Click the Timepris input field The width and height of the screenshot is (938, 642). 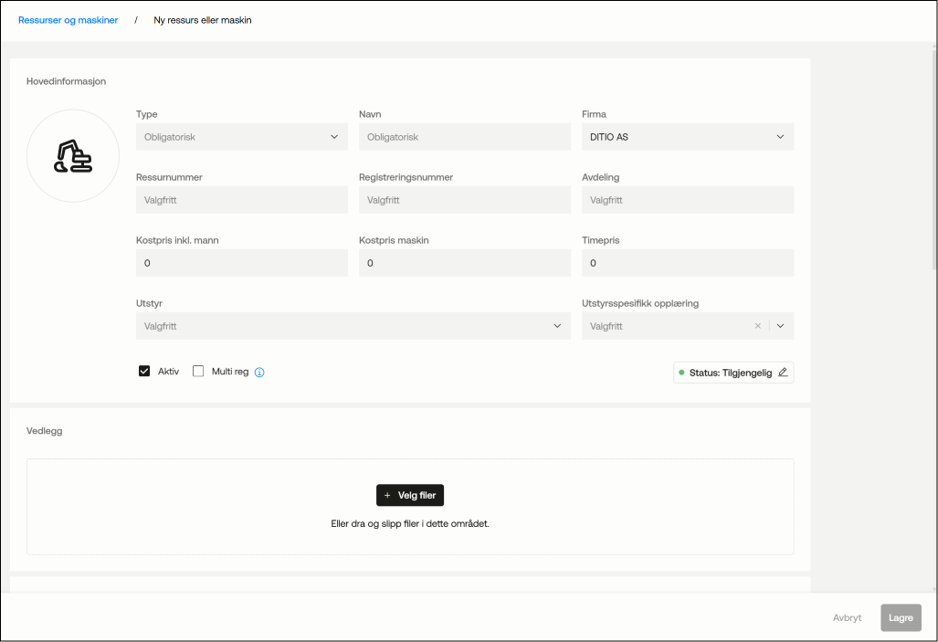(x=687, y=263)
